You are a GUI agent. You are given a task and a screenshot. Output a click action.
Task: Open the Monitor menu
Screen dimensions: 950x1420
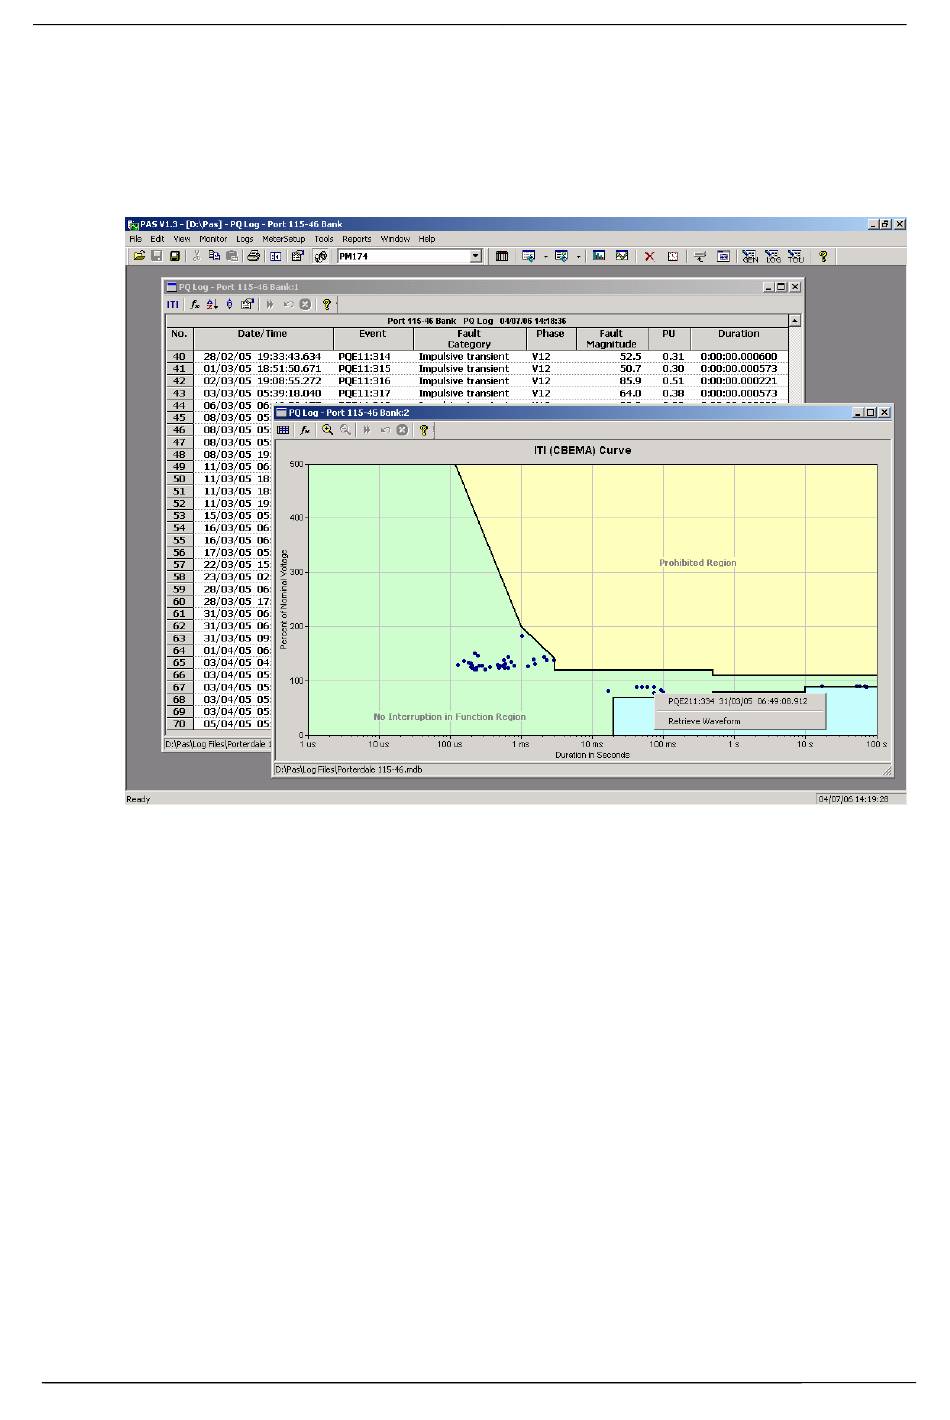(x=213, y=239)
